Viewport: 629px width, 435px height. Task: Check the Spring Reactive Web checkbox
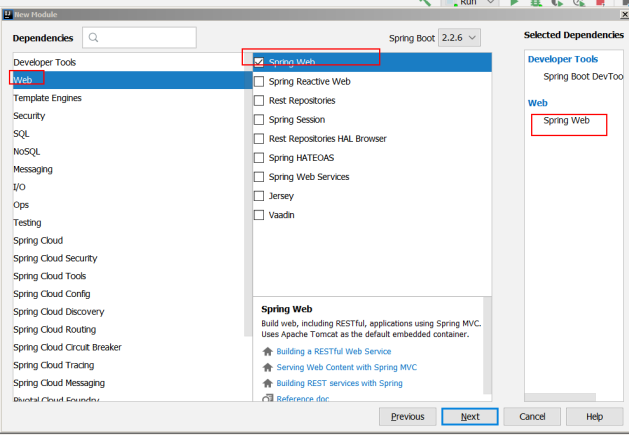259,81
